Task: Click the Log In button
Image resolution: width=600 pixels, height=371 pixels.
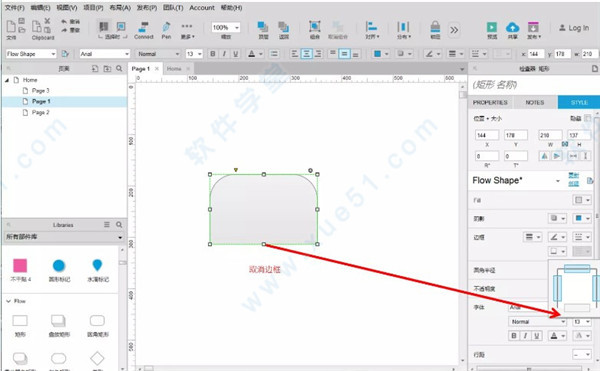Action: 574,28
